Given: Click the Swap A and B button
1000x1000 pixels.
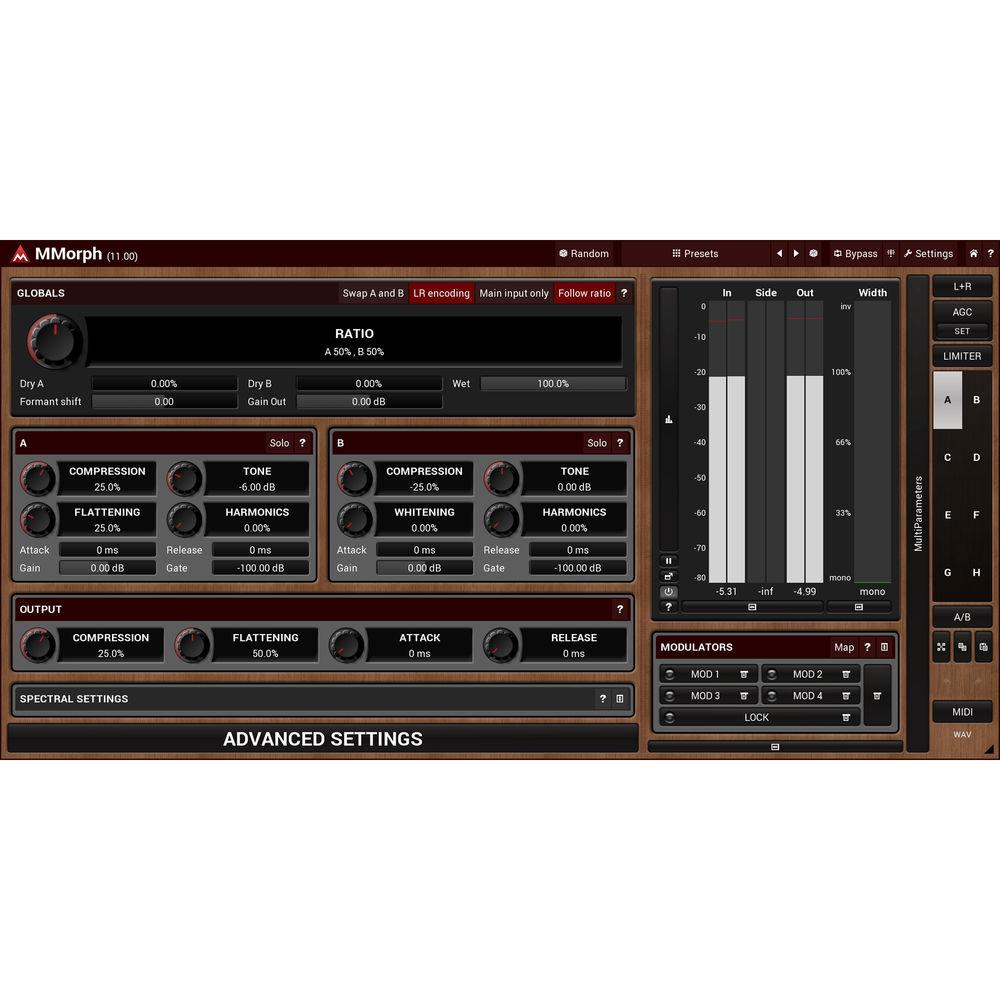Looking at the screenshot, I should (373, 293).
